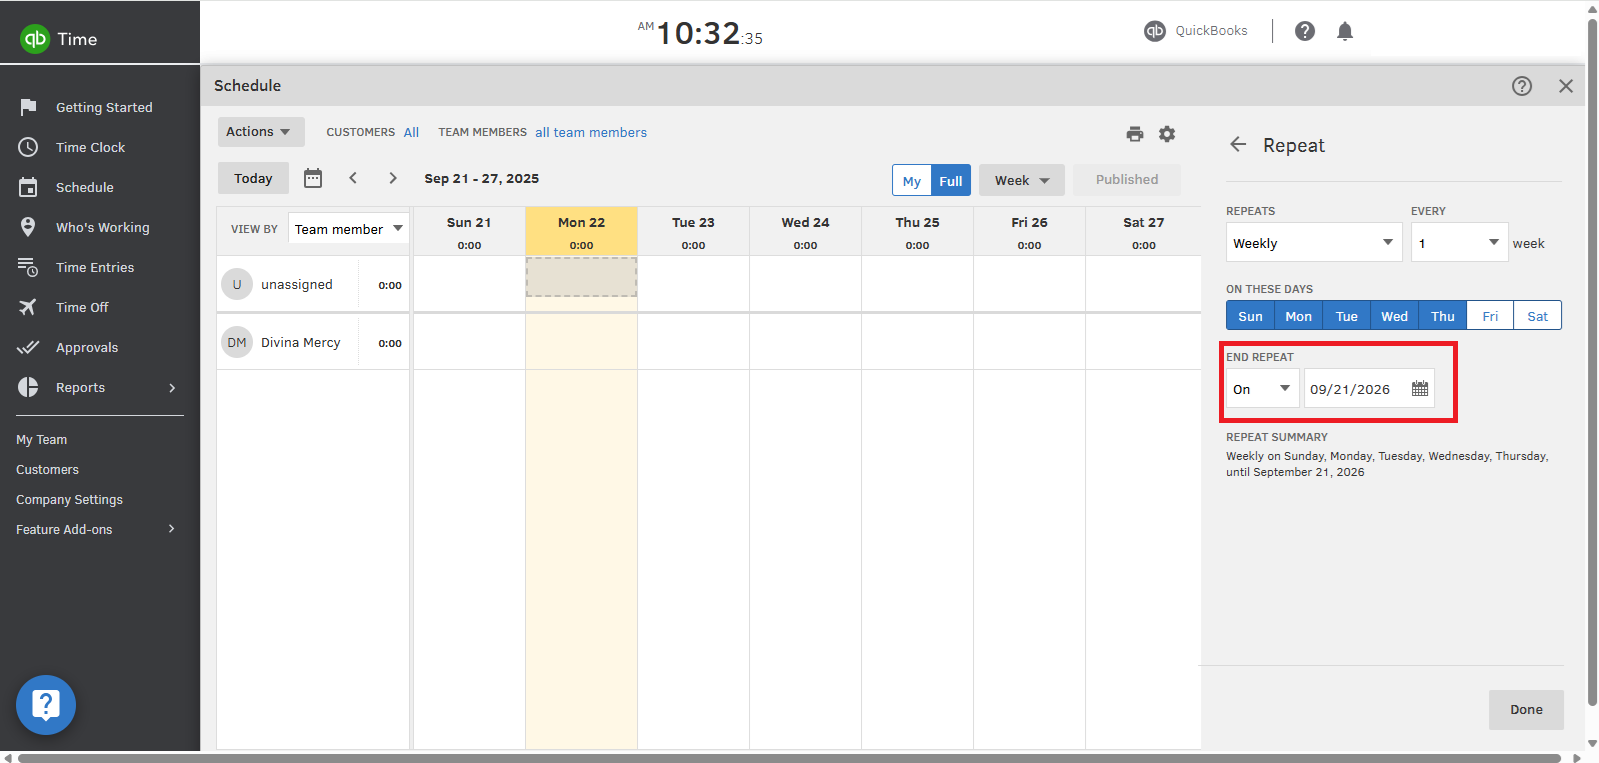Toggle Fri in repeat days
The width and height of the screenshot is (1599, 763).
[1490, 316]
